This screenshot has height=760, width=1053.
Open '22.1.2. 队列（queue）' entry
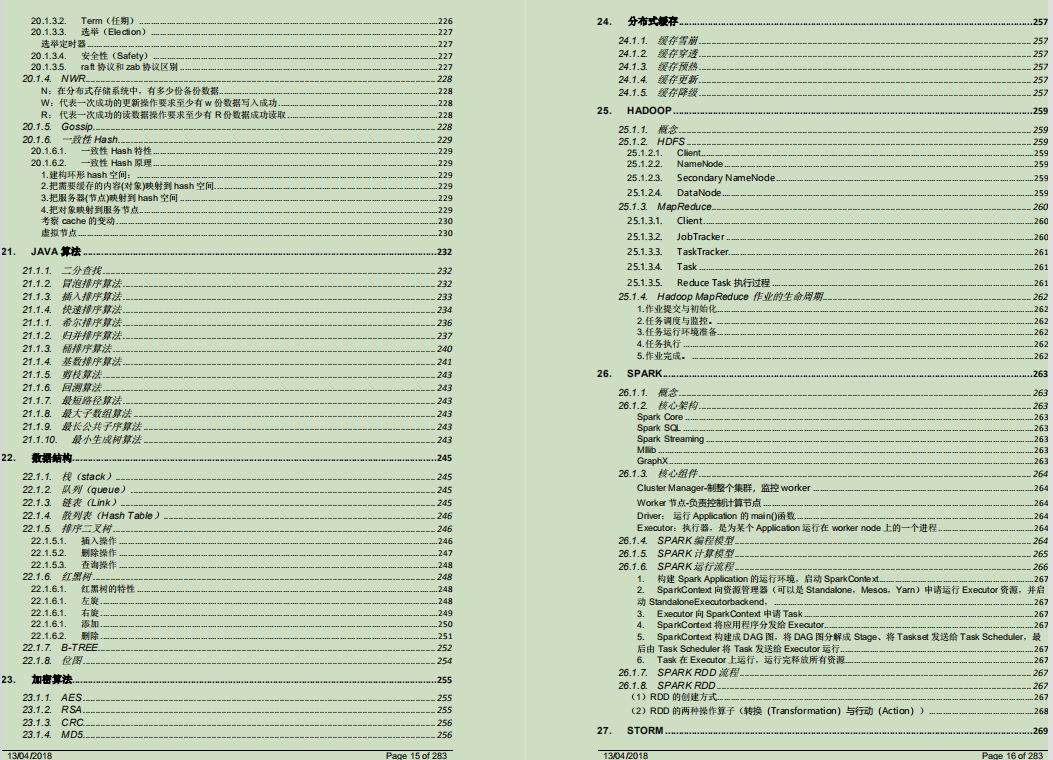[237, 489]
